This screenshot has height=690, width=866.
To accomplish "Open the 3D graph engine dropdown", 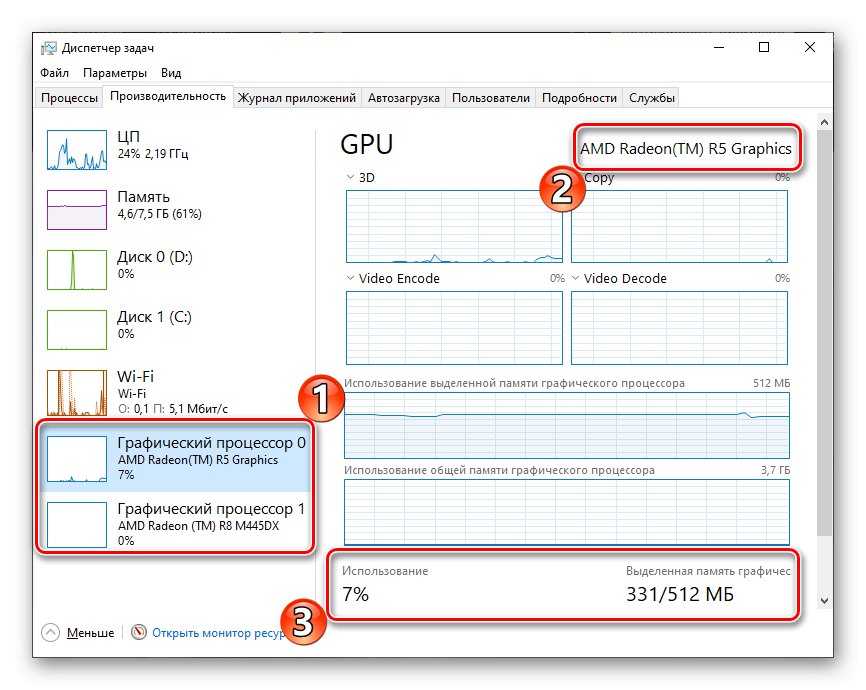I will (350, 178).
